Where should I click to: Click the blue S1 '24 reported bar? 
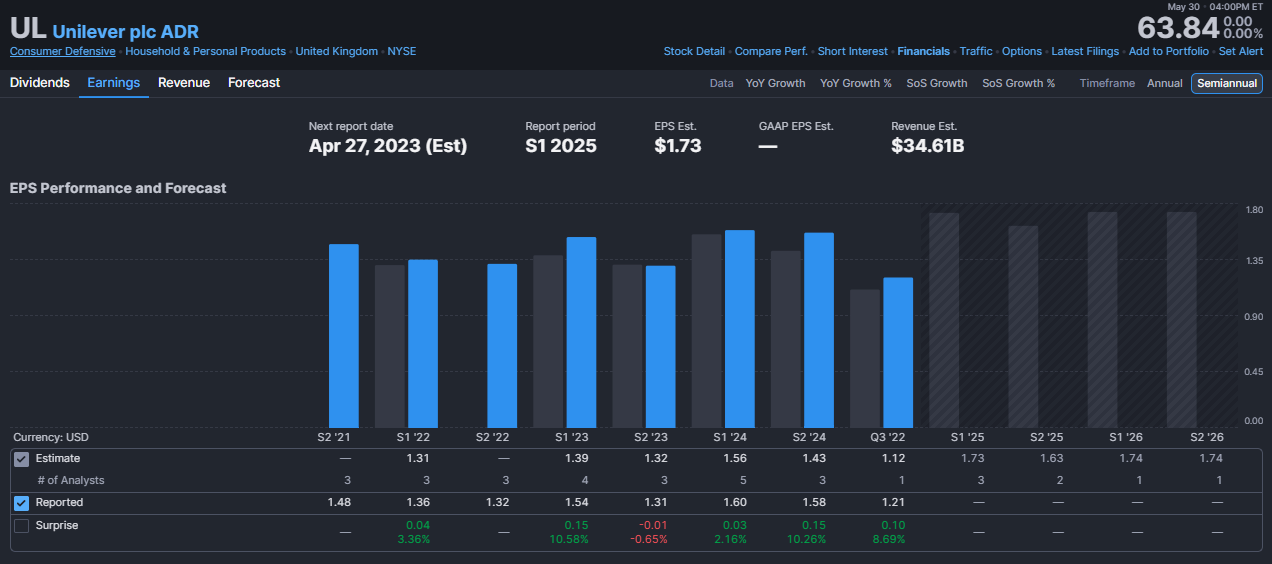740,329
